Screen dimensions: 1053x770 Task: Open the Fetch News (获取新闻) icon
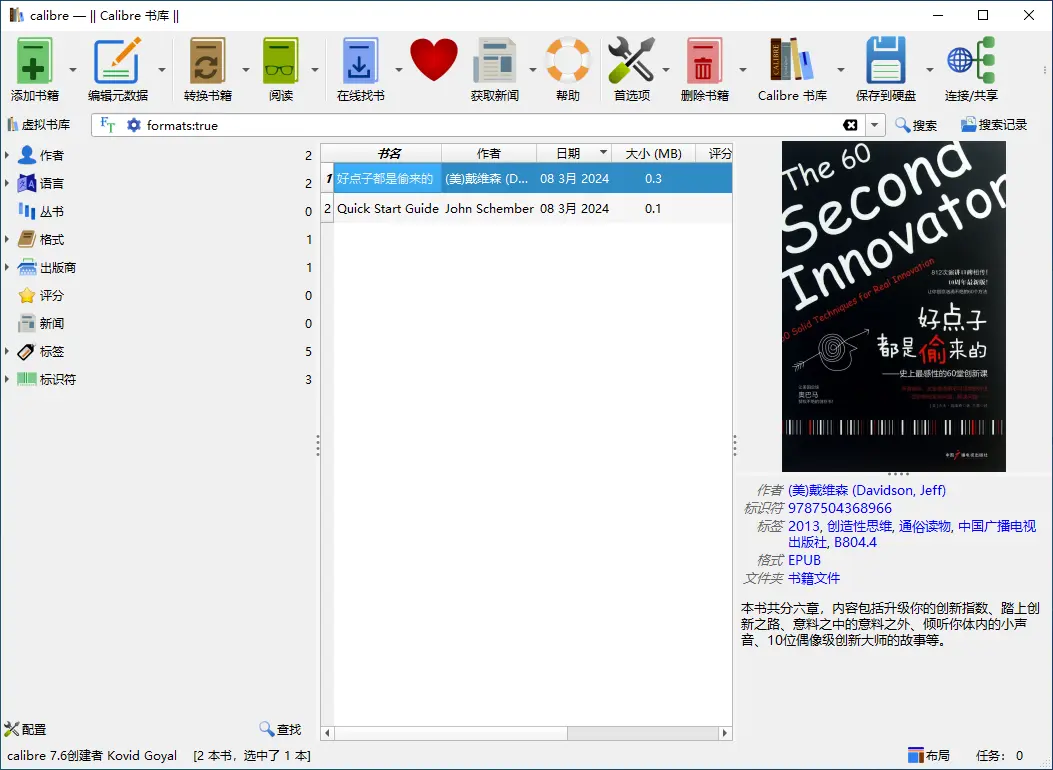[494, 62]
